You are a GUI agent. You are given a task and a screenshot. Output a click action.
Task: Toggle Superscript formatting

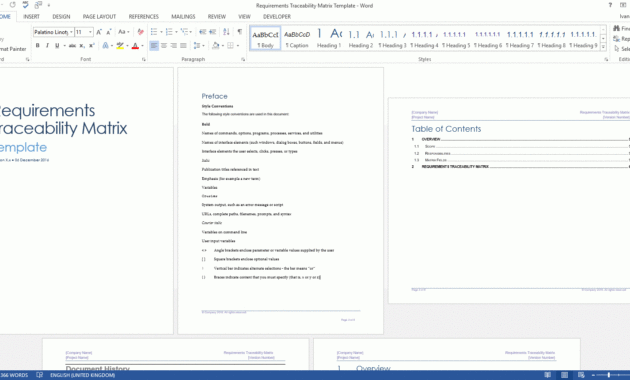[92, 45]
